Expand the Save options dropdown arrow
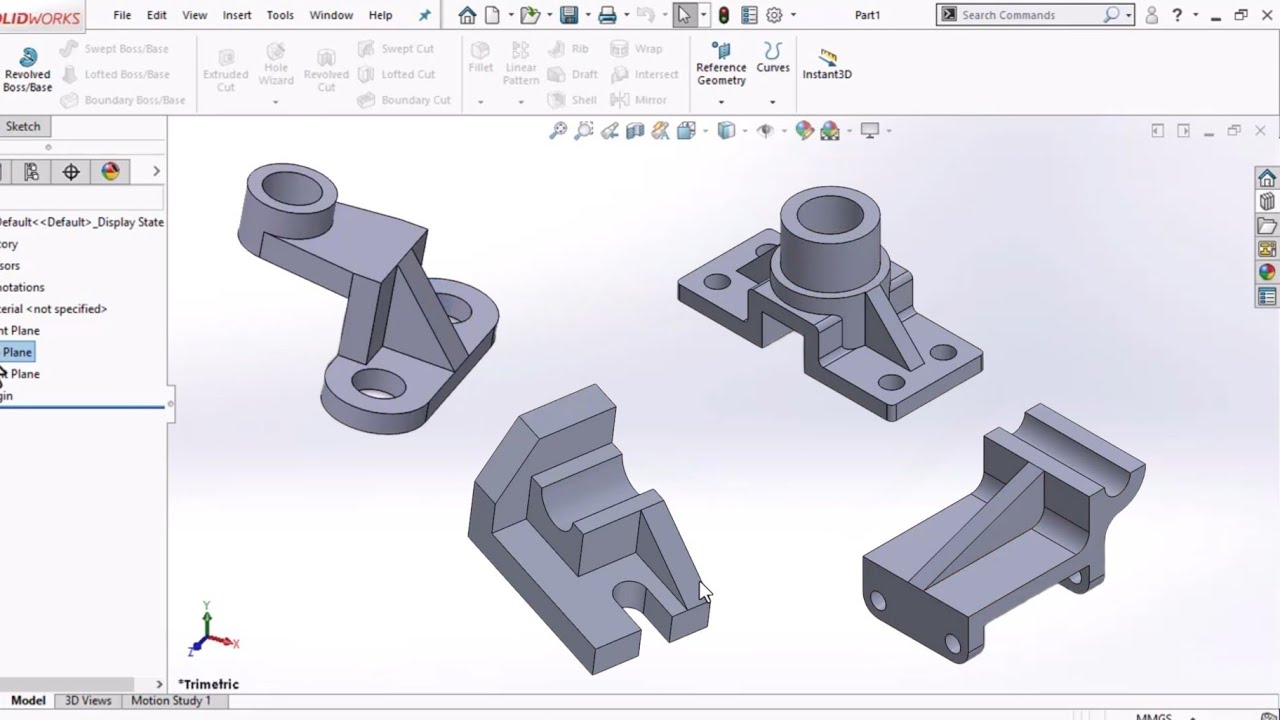1280x720 pixels. click(x=587, y=15)
